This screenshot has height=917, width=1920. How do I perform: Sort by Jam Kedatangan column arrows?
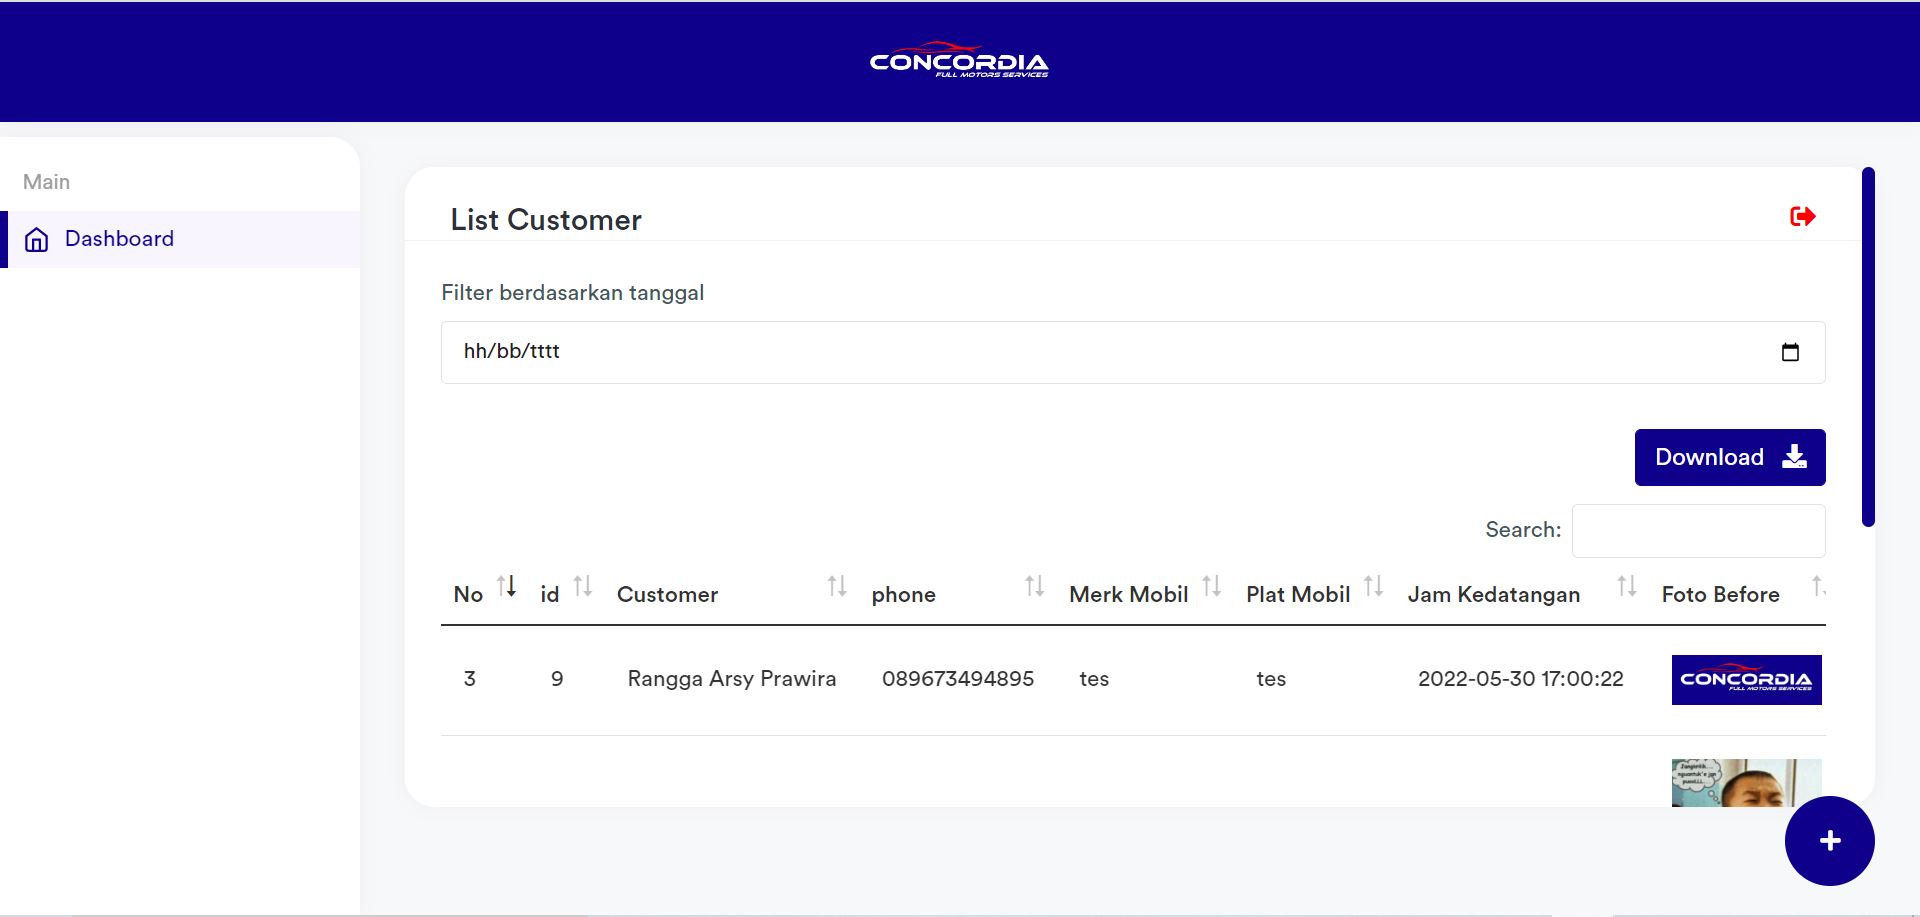pyautogui.click(x=1627, y=587)
